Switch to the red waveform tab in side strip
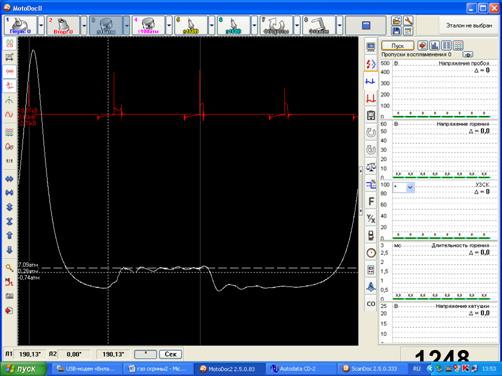502x376 pixels. tap(371, 98)
